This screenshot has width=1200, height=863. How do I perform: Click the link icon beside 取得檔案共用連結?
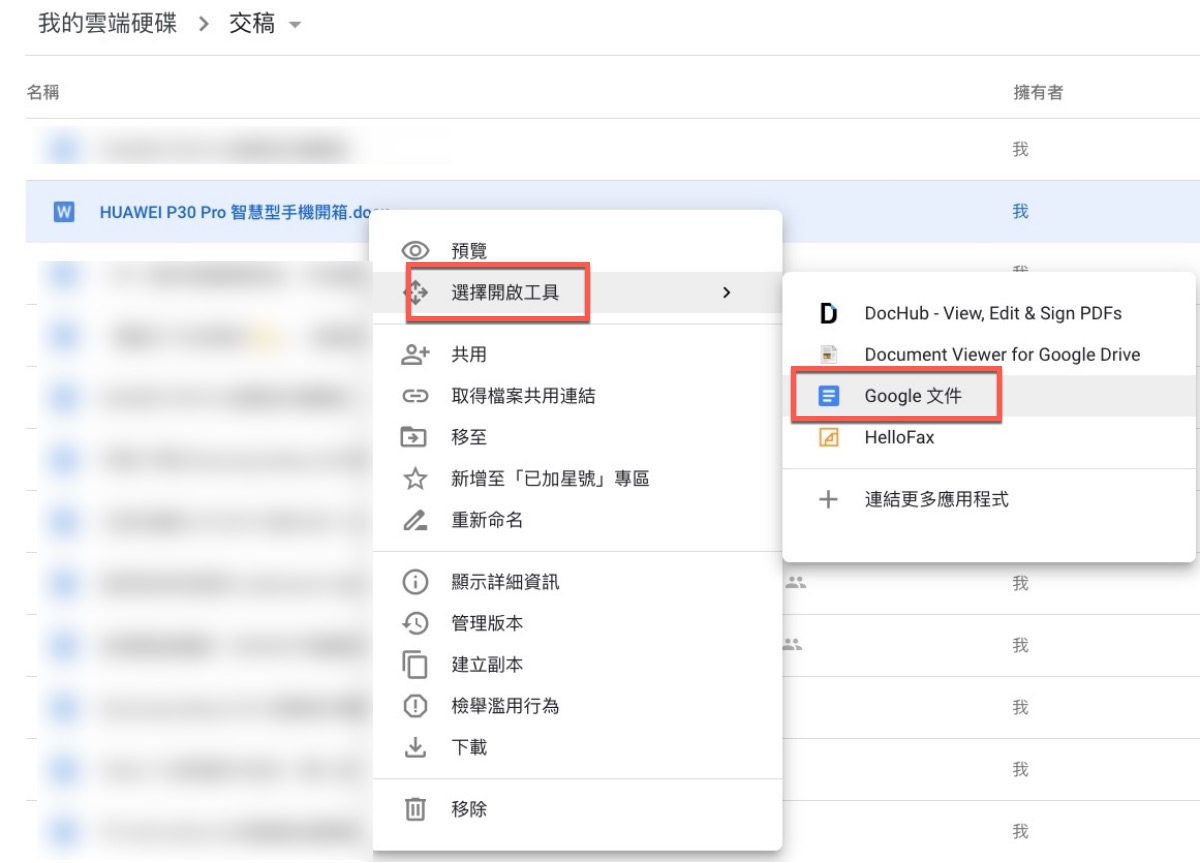[x=415, y=396]
